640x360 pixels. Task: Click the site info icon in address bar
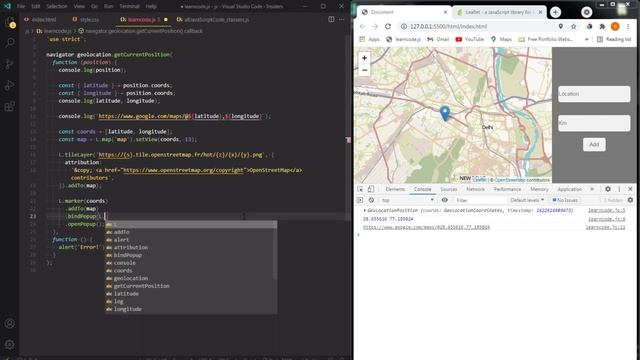click(403, 27)
